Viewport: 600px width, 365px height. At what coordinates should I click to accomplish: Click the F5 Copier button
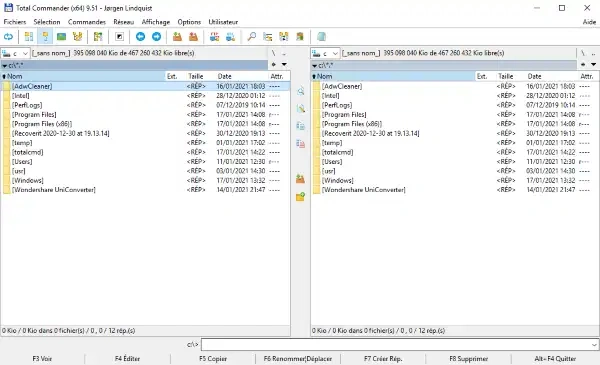[213, 359]
